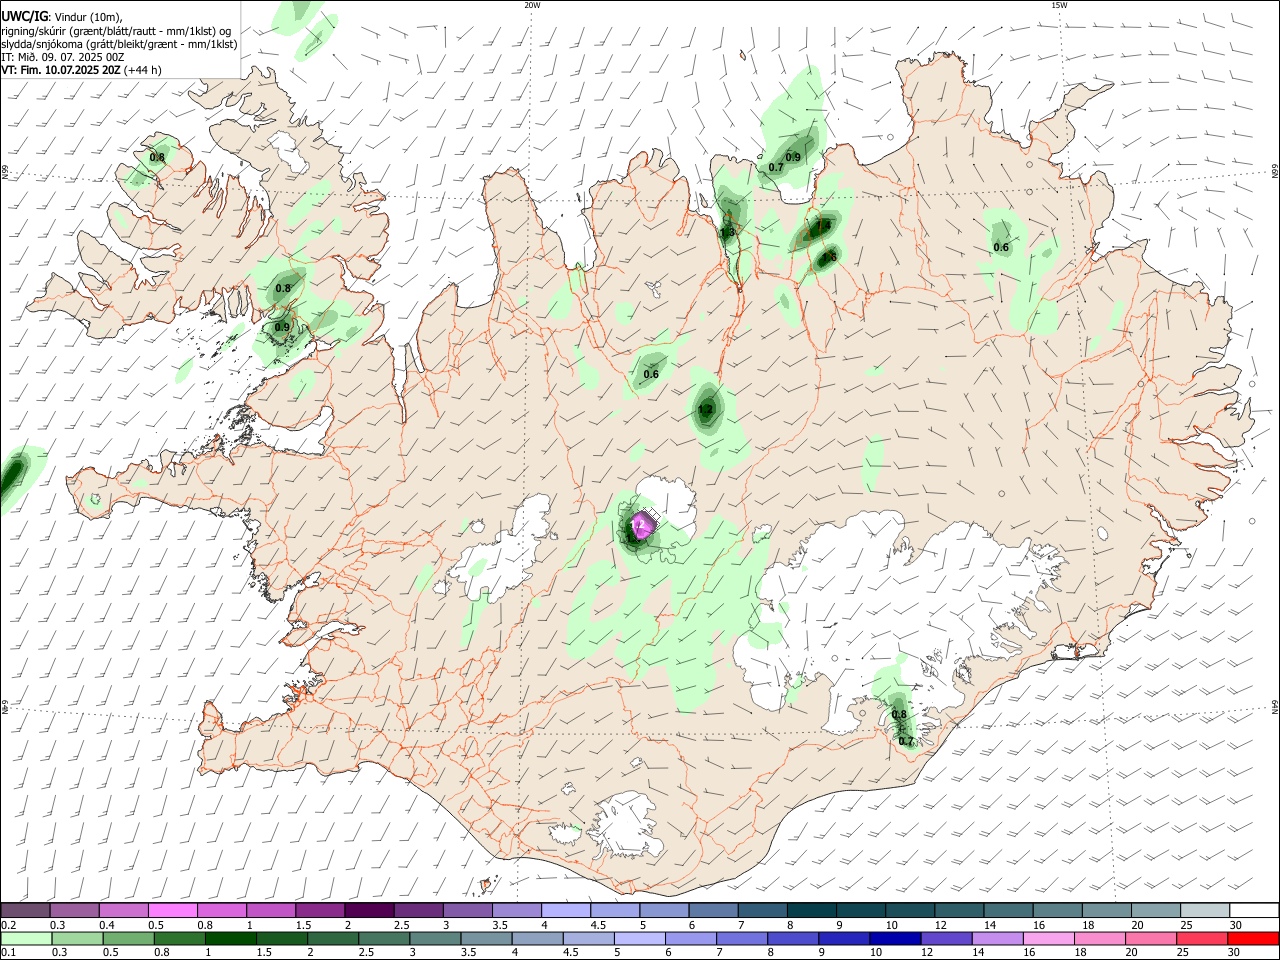Click the 15W longitude label
Image resolution: width=1280 pixels, height=960 pixels.
(x=1059, y=5)
